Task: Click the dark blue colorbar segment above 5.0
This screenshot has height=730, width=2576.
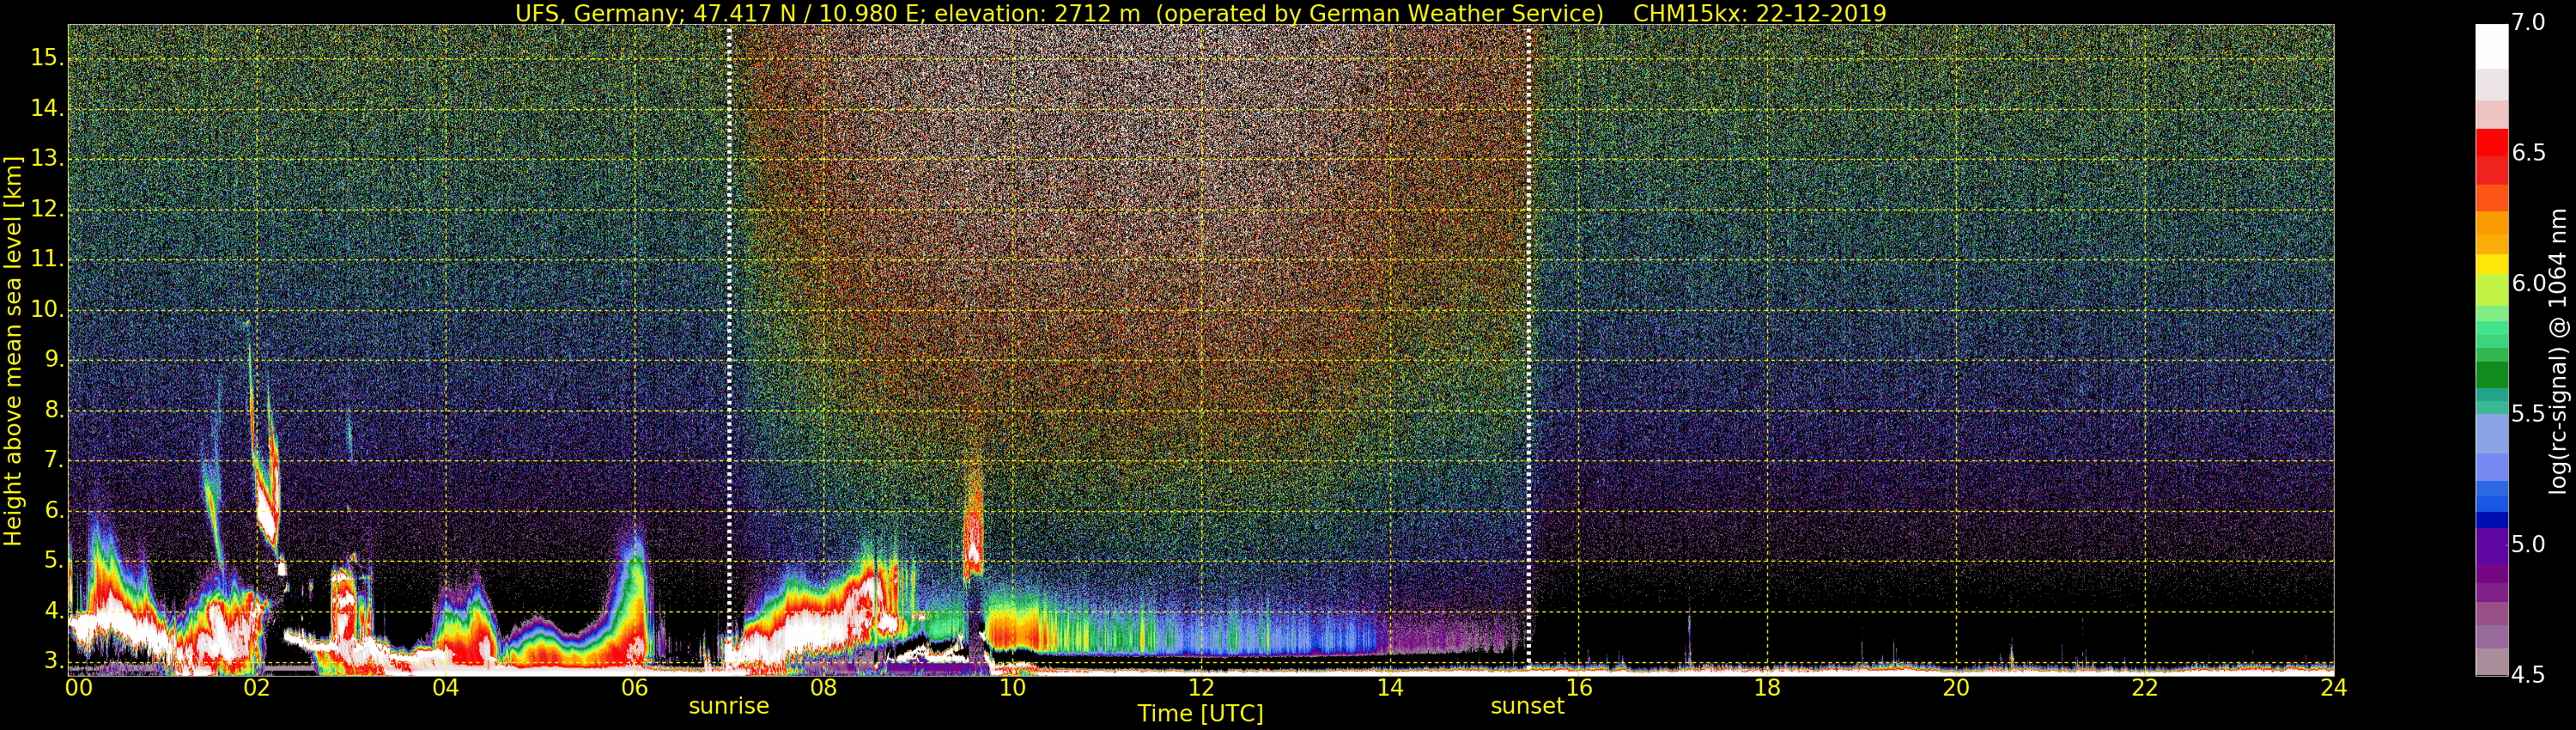Action: coord(2491,520)
